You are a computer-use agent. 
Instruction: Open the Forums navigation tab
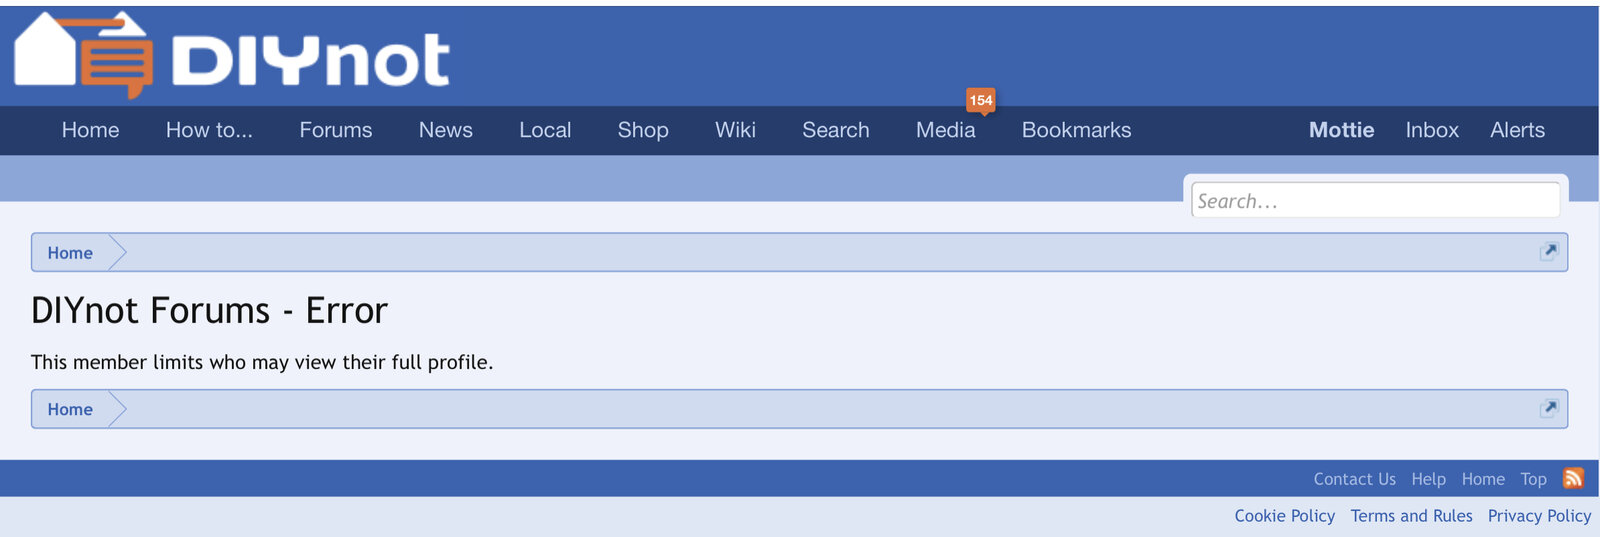(x=335, y=130)
